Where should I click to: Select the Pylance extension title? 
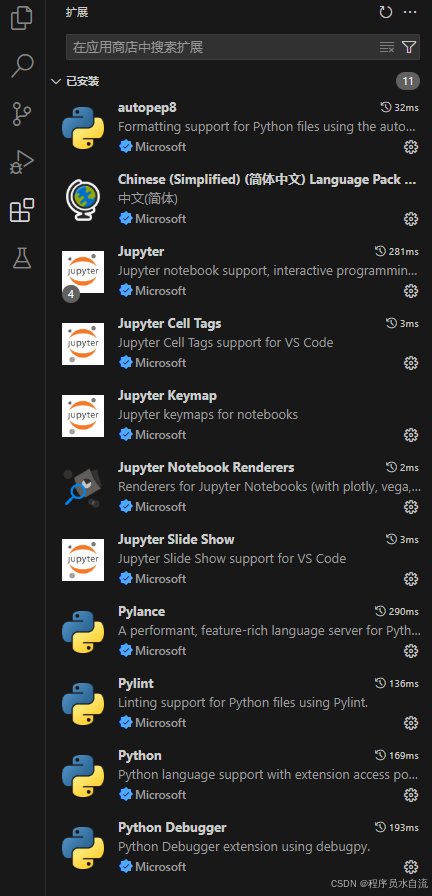(x=141, y=611)
